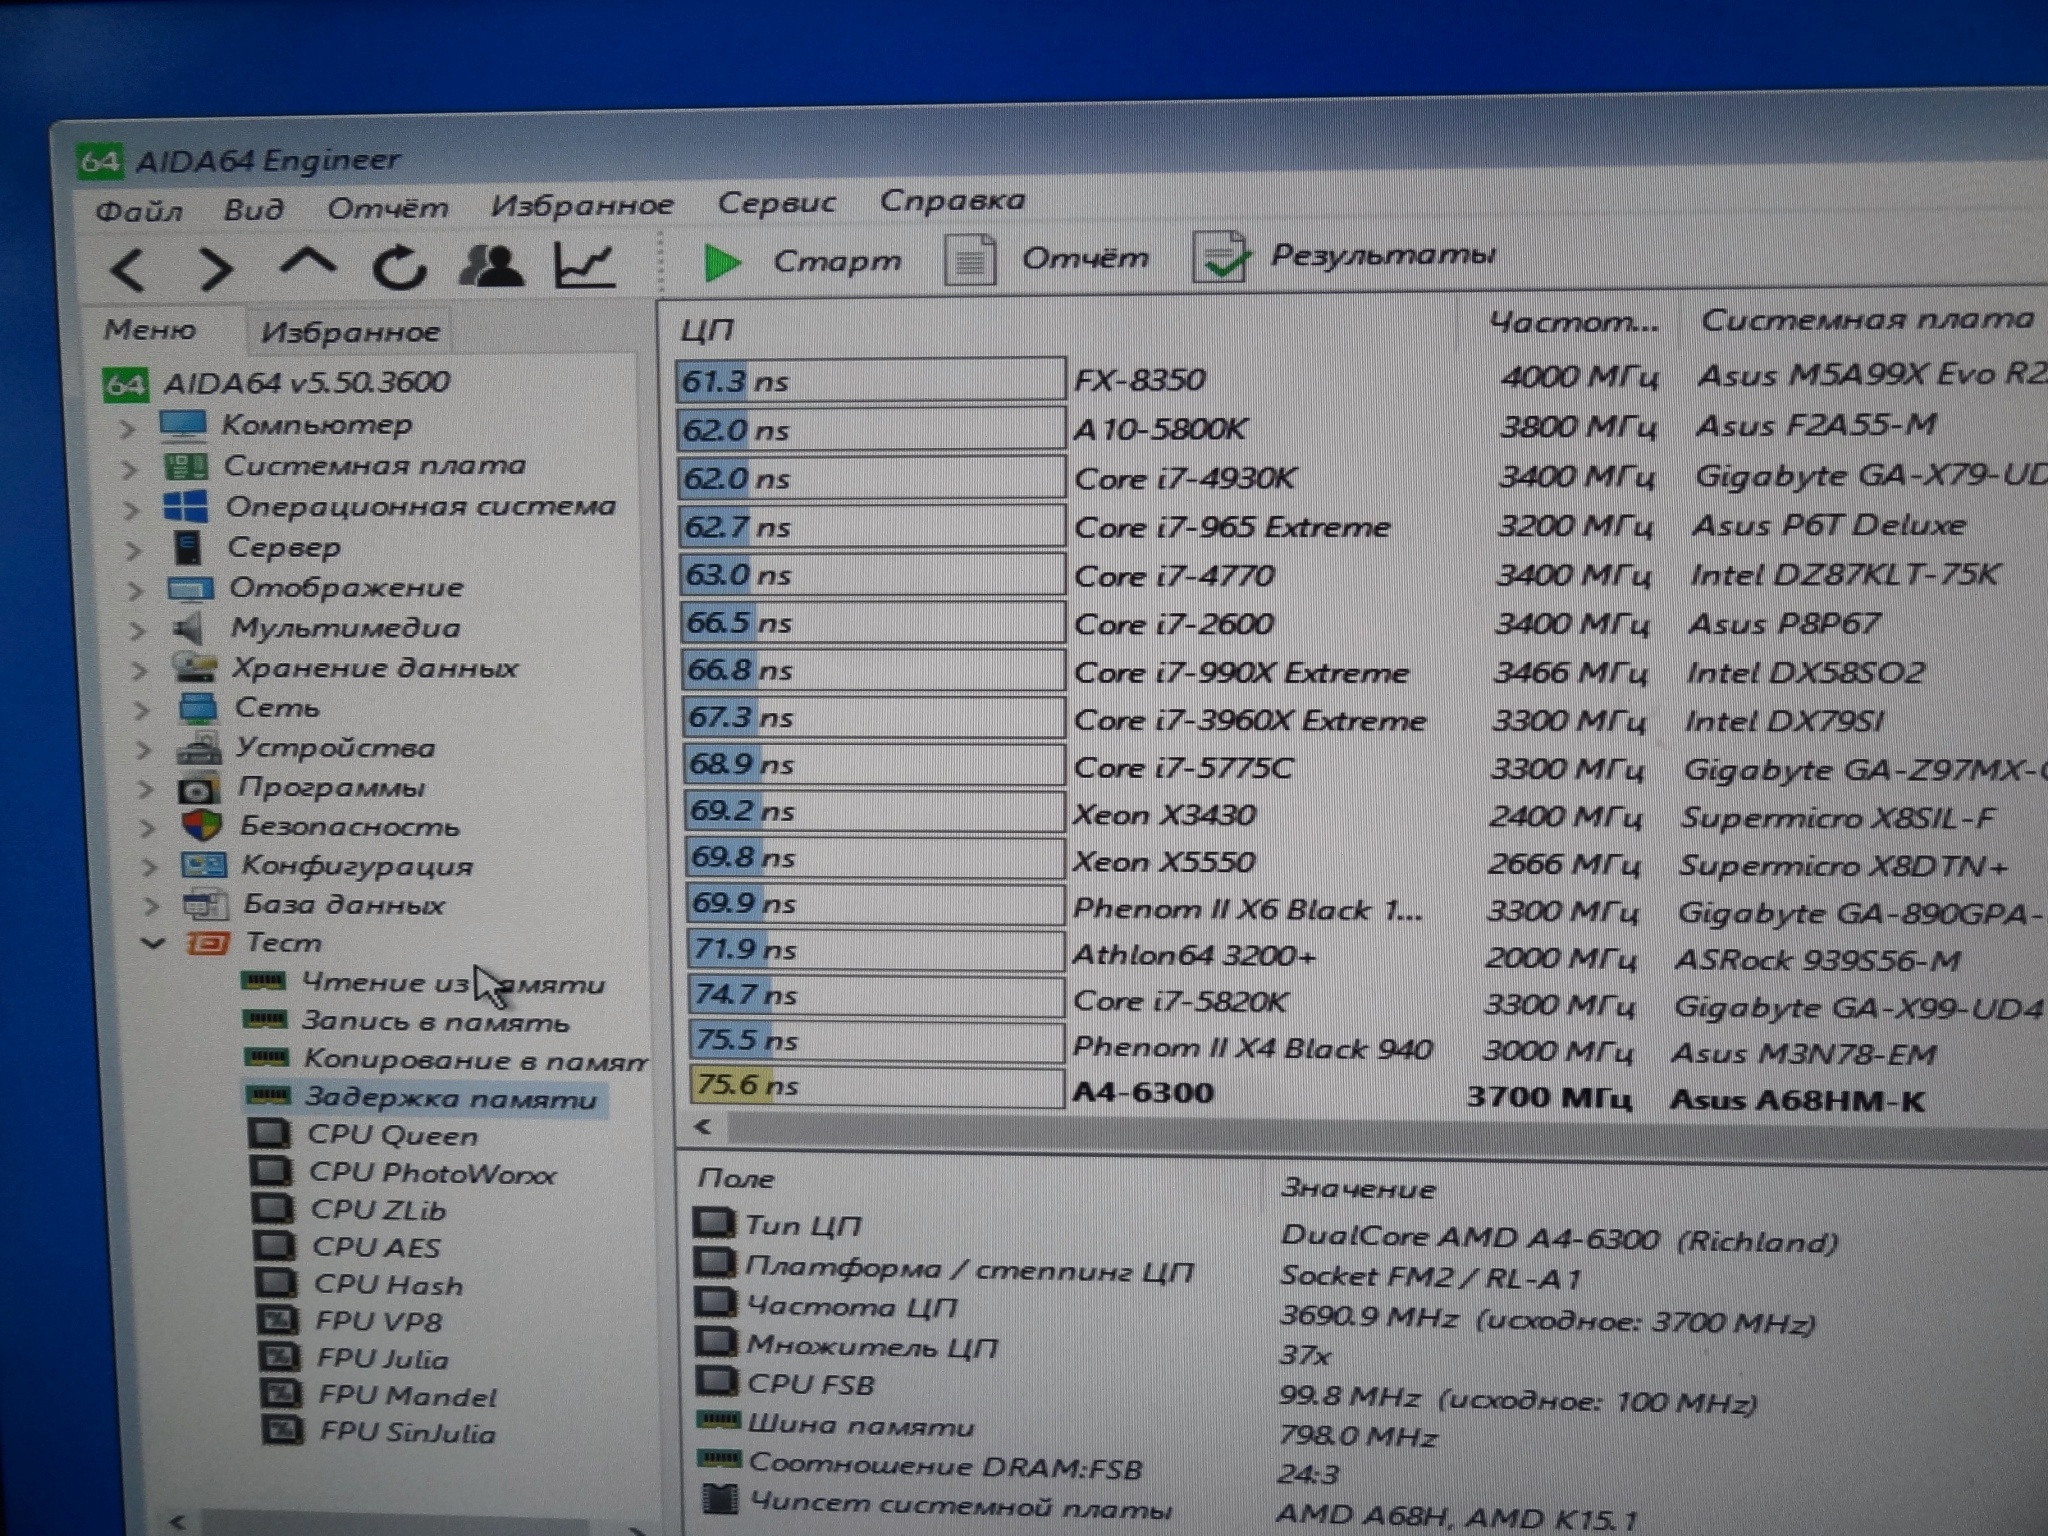Image resolution: width=2048 pixels, height=1536 pixels.
Task: Expand the Безопасность tree node
Action: pyautogui.click(x=147, y=829)
